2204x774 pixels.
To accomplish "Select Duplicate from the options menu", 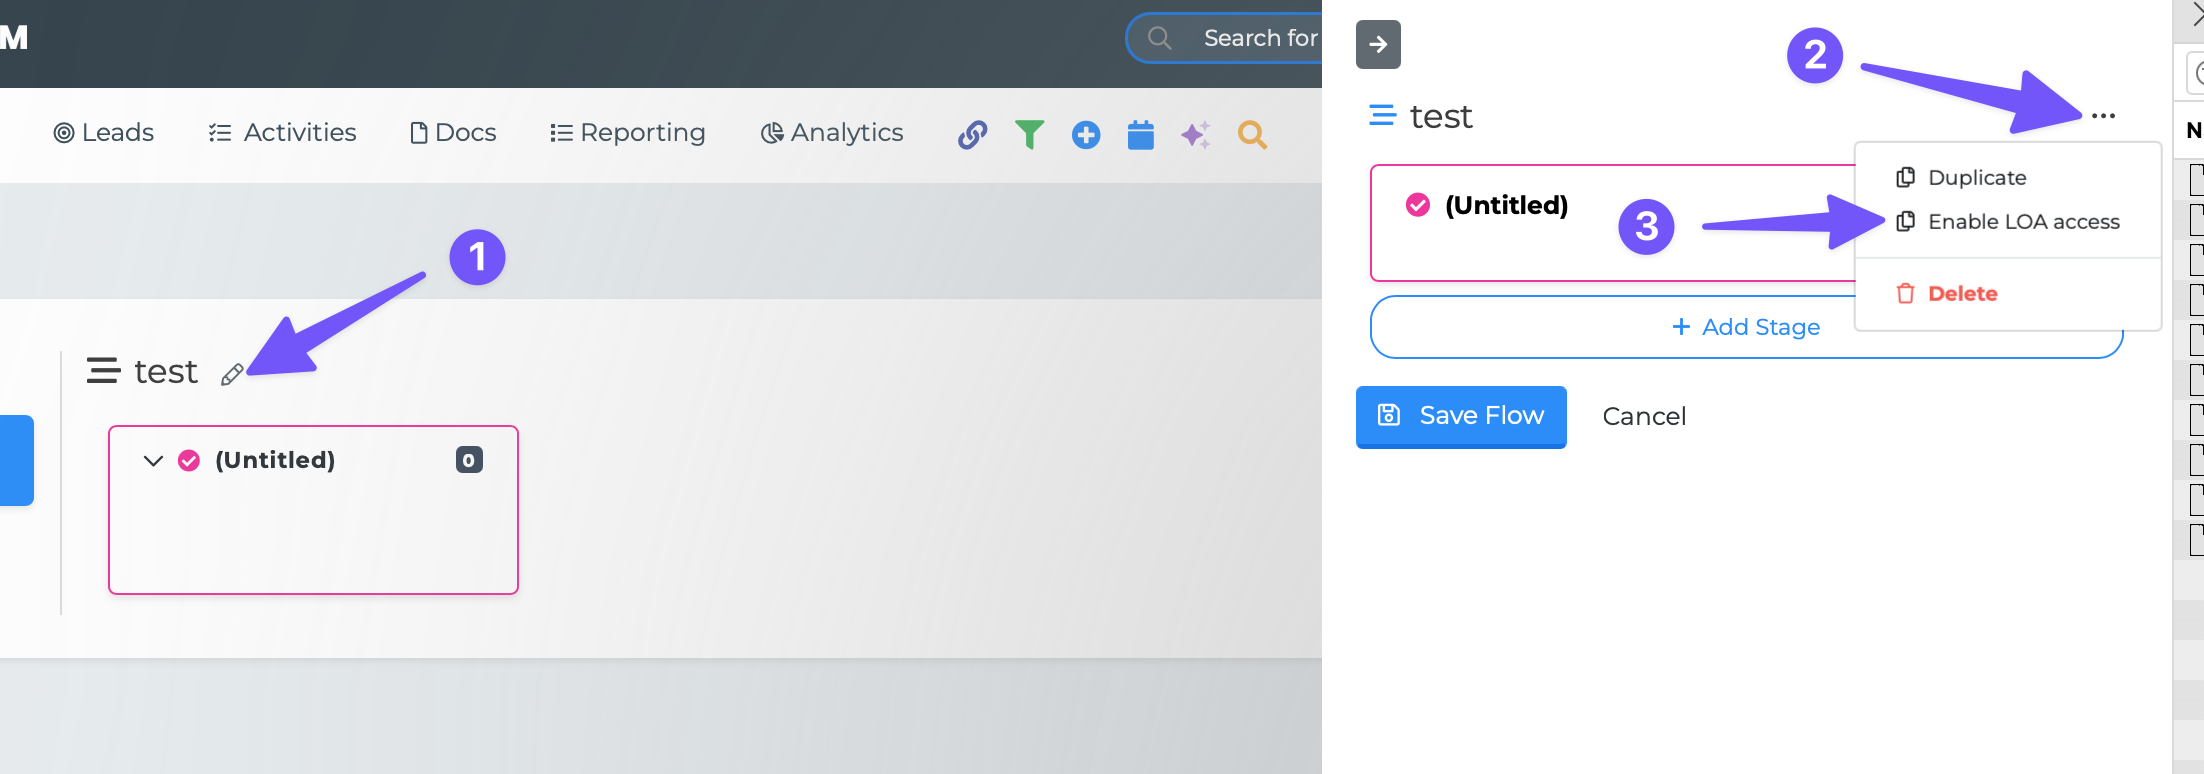I will (x=1976, y=177).
